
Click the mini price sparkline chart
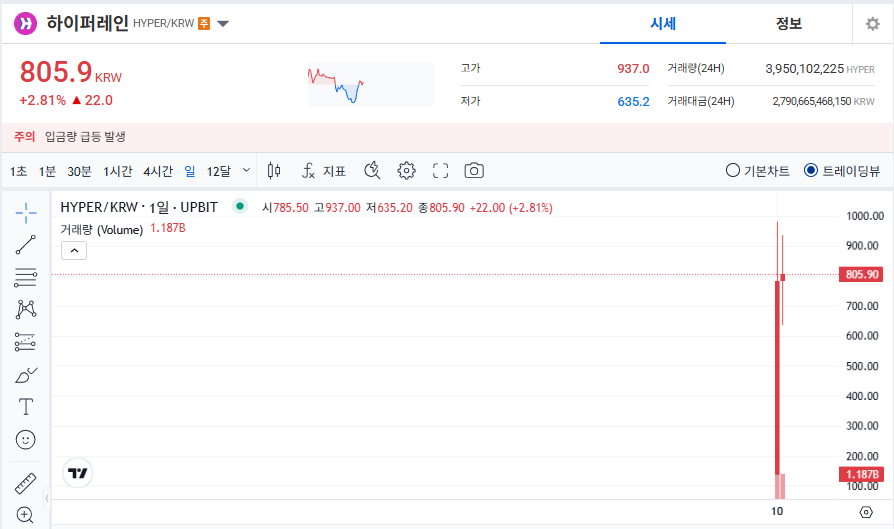(x=371, y=84)
